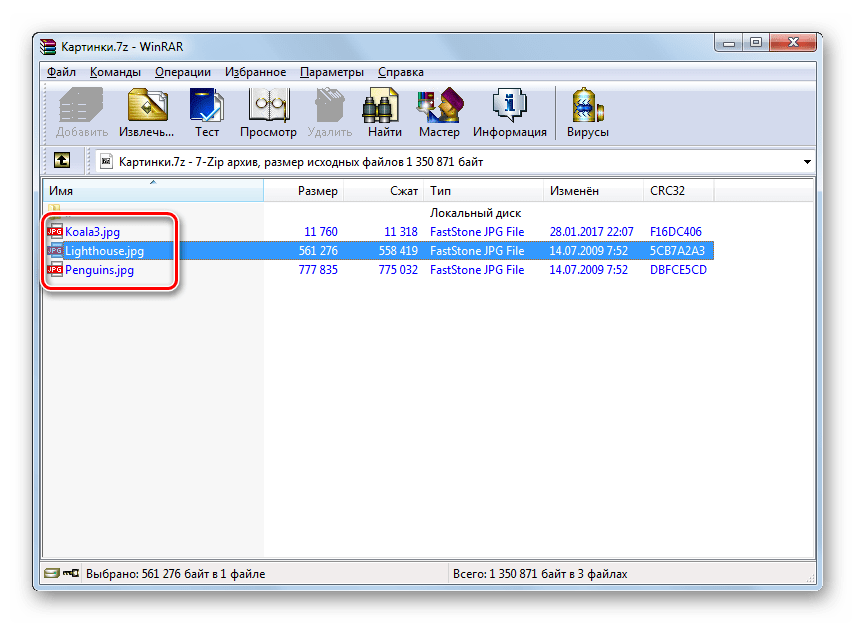Viewport: 856px width, 624px height.
Task: Click the Lighthouse.jpg file icon
Action: click(x=55, y=251)
